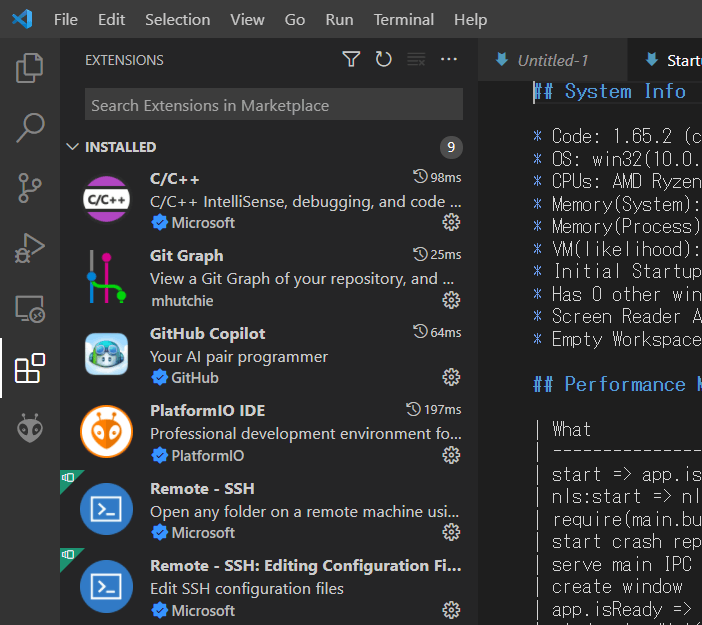Open the Remote - SSH extension title
This screenshot has height=625, width=702.
tap(202, 488)
